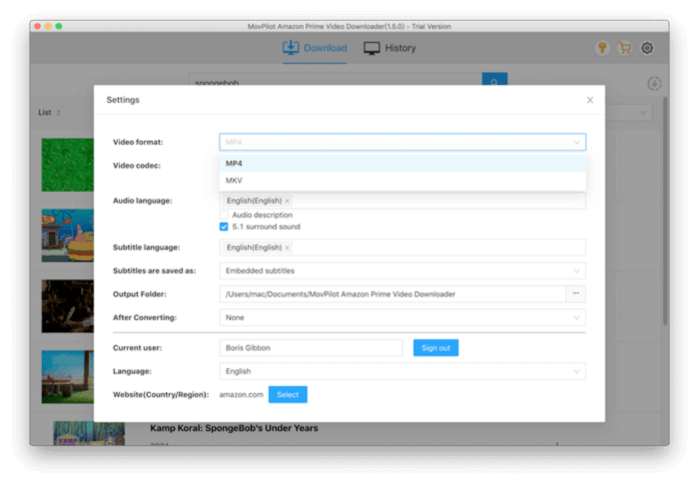Click the Output Folder path field
The image size is (699, 485).
coord(392,294)
